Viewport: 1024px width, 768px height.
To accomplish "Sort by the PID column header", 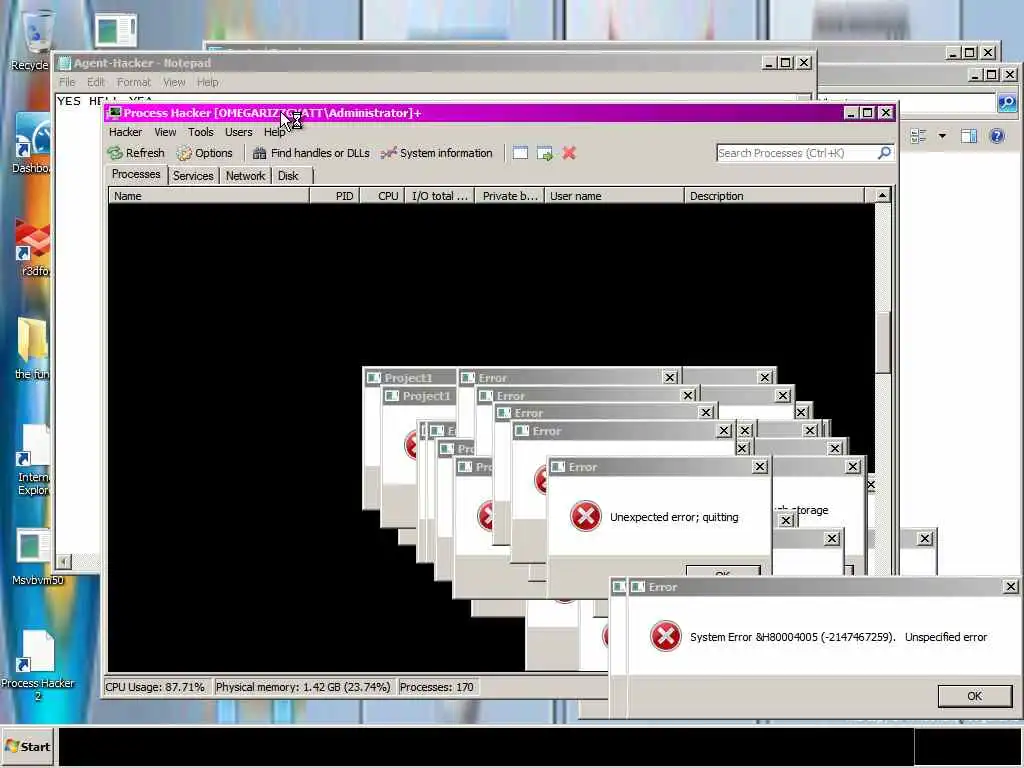I will [335, 196].
